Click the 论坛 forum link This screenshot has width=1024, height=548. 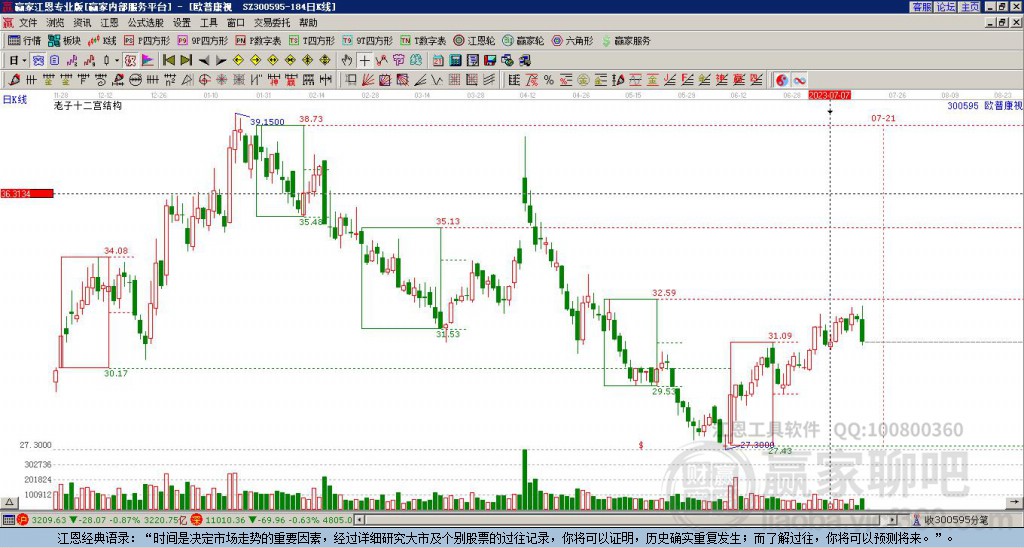[946, 7]
